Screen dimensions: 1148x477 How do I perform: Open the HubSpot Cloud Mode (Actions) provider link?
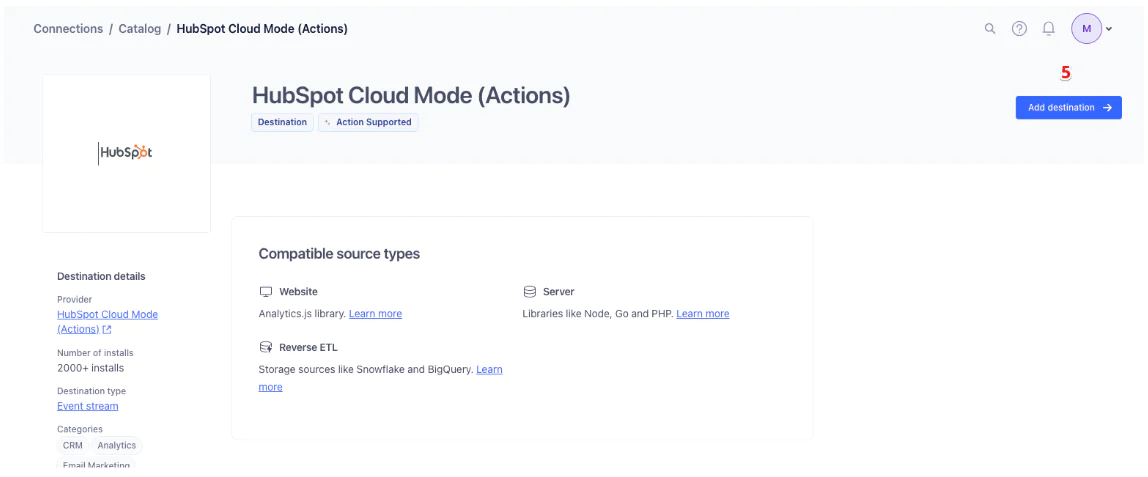(107, 322)
